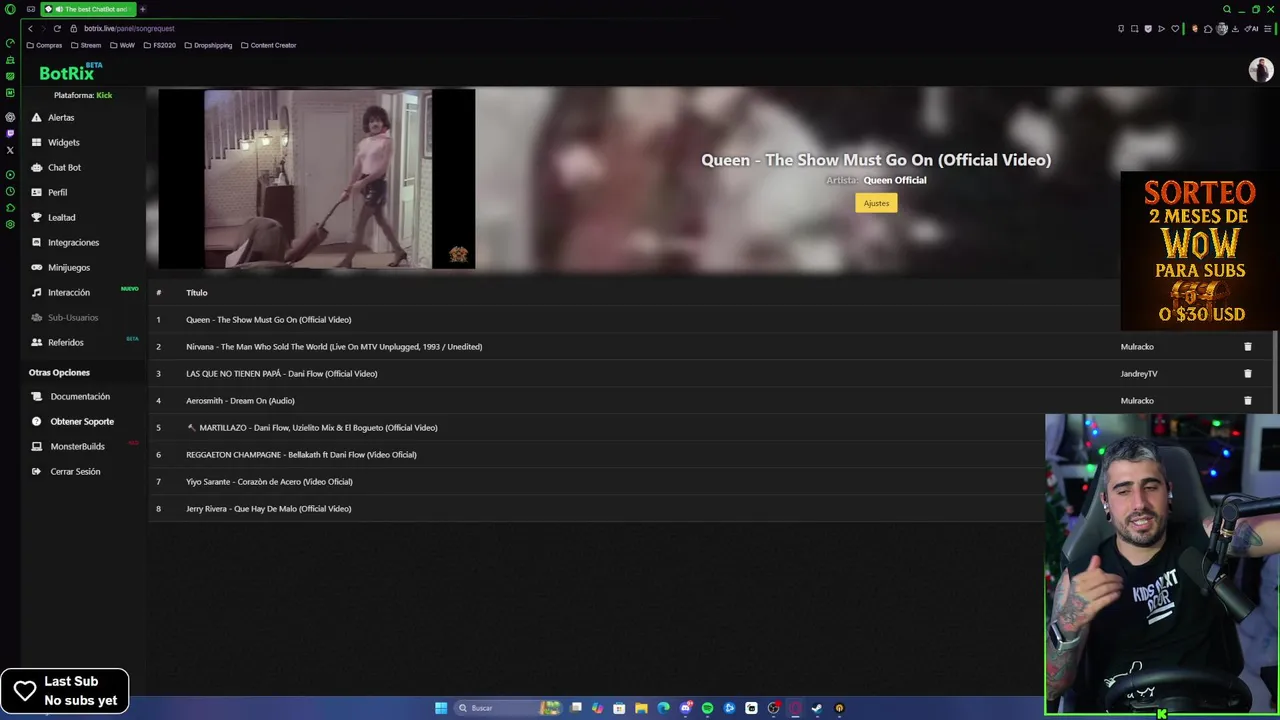This screenshot has width=1280, height=720.
Task: Click the browser shield icon
Action: pos(1148,29)
